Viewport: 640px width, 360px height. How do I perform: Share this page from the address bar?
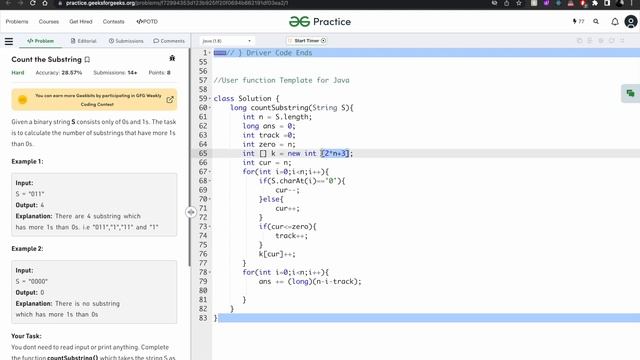[507, 3]
